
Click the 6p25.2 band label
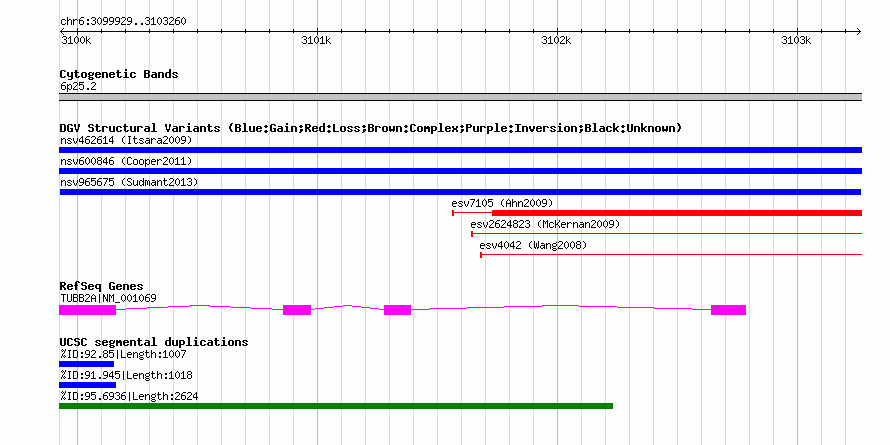[x=78, y=86]
